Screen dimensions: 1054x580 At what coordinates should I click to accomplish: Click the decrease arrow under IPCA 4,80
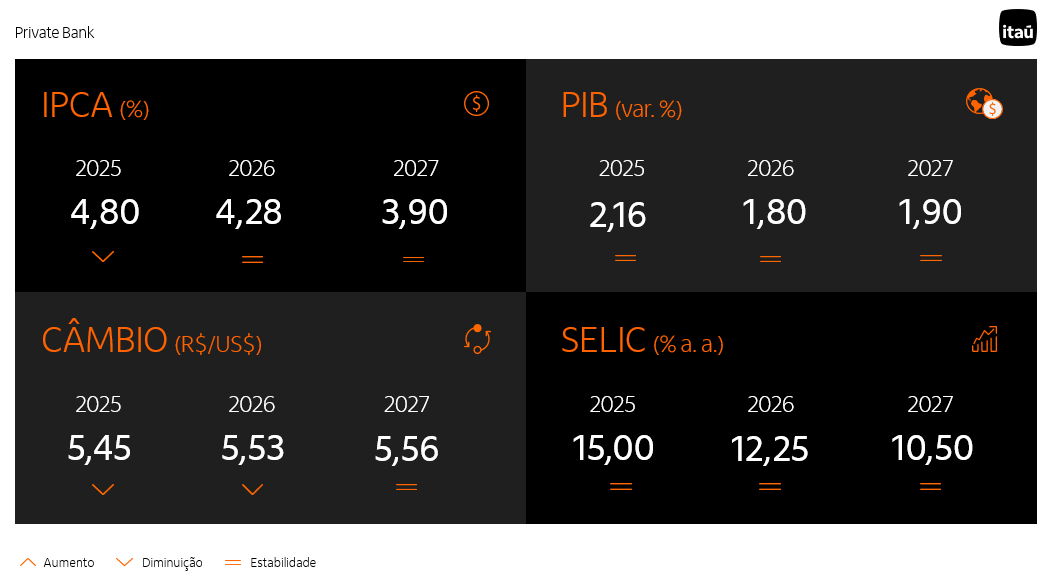coord(102,257)
